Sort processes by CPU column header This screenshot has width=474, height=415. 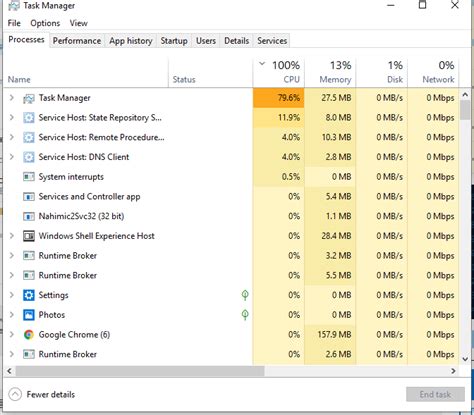tap(279, 72)
